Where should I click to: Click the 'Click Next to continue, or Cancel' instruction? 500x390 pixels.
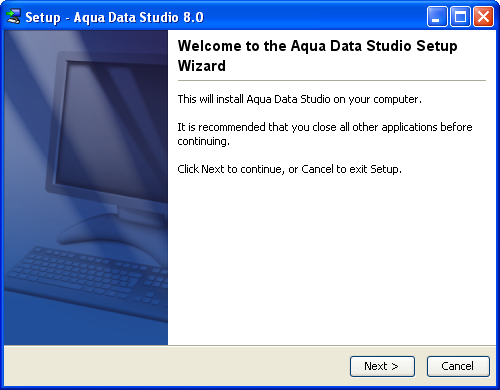coord(289,169)
